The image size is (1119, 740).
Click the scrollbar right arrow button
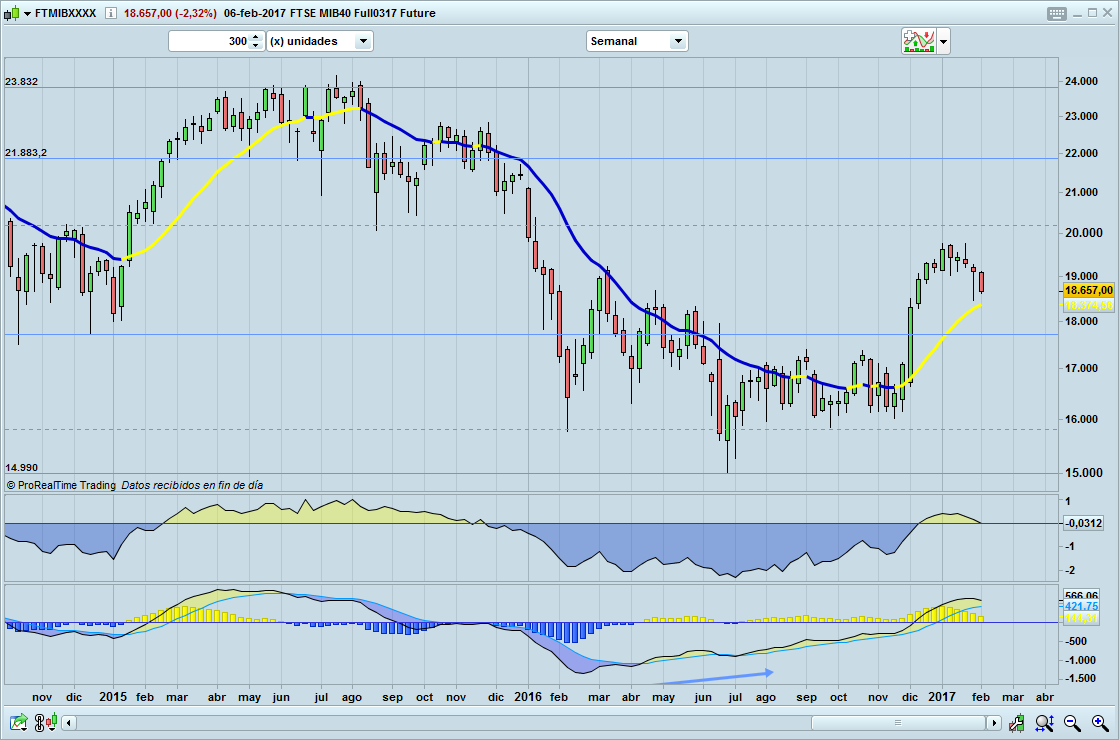tap(994, 722)
